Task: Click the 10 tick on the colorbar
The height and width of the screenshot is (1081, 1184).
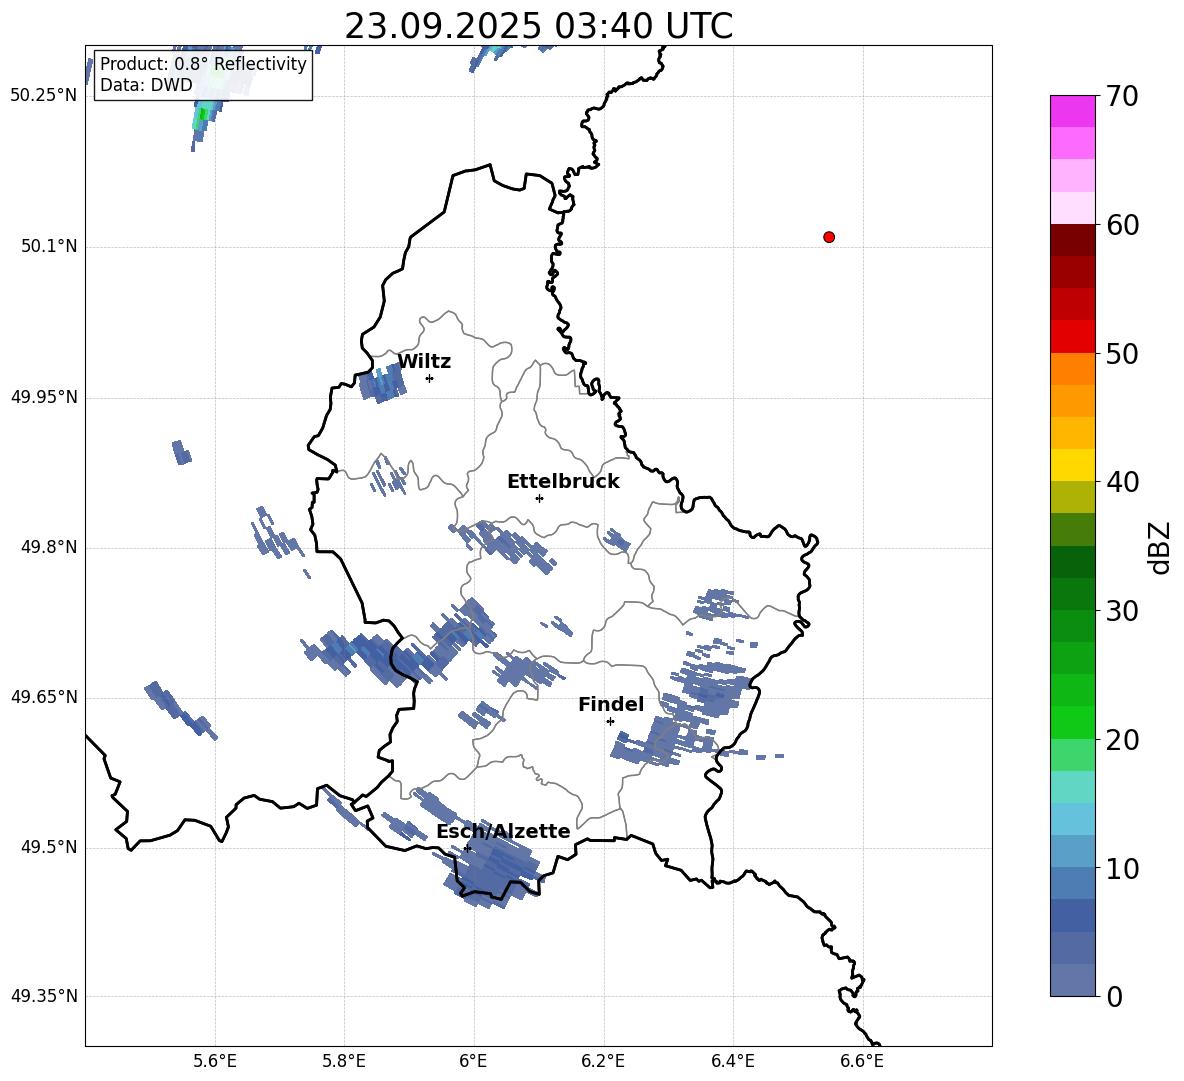Action: tap(1122, 869)
